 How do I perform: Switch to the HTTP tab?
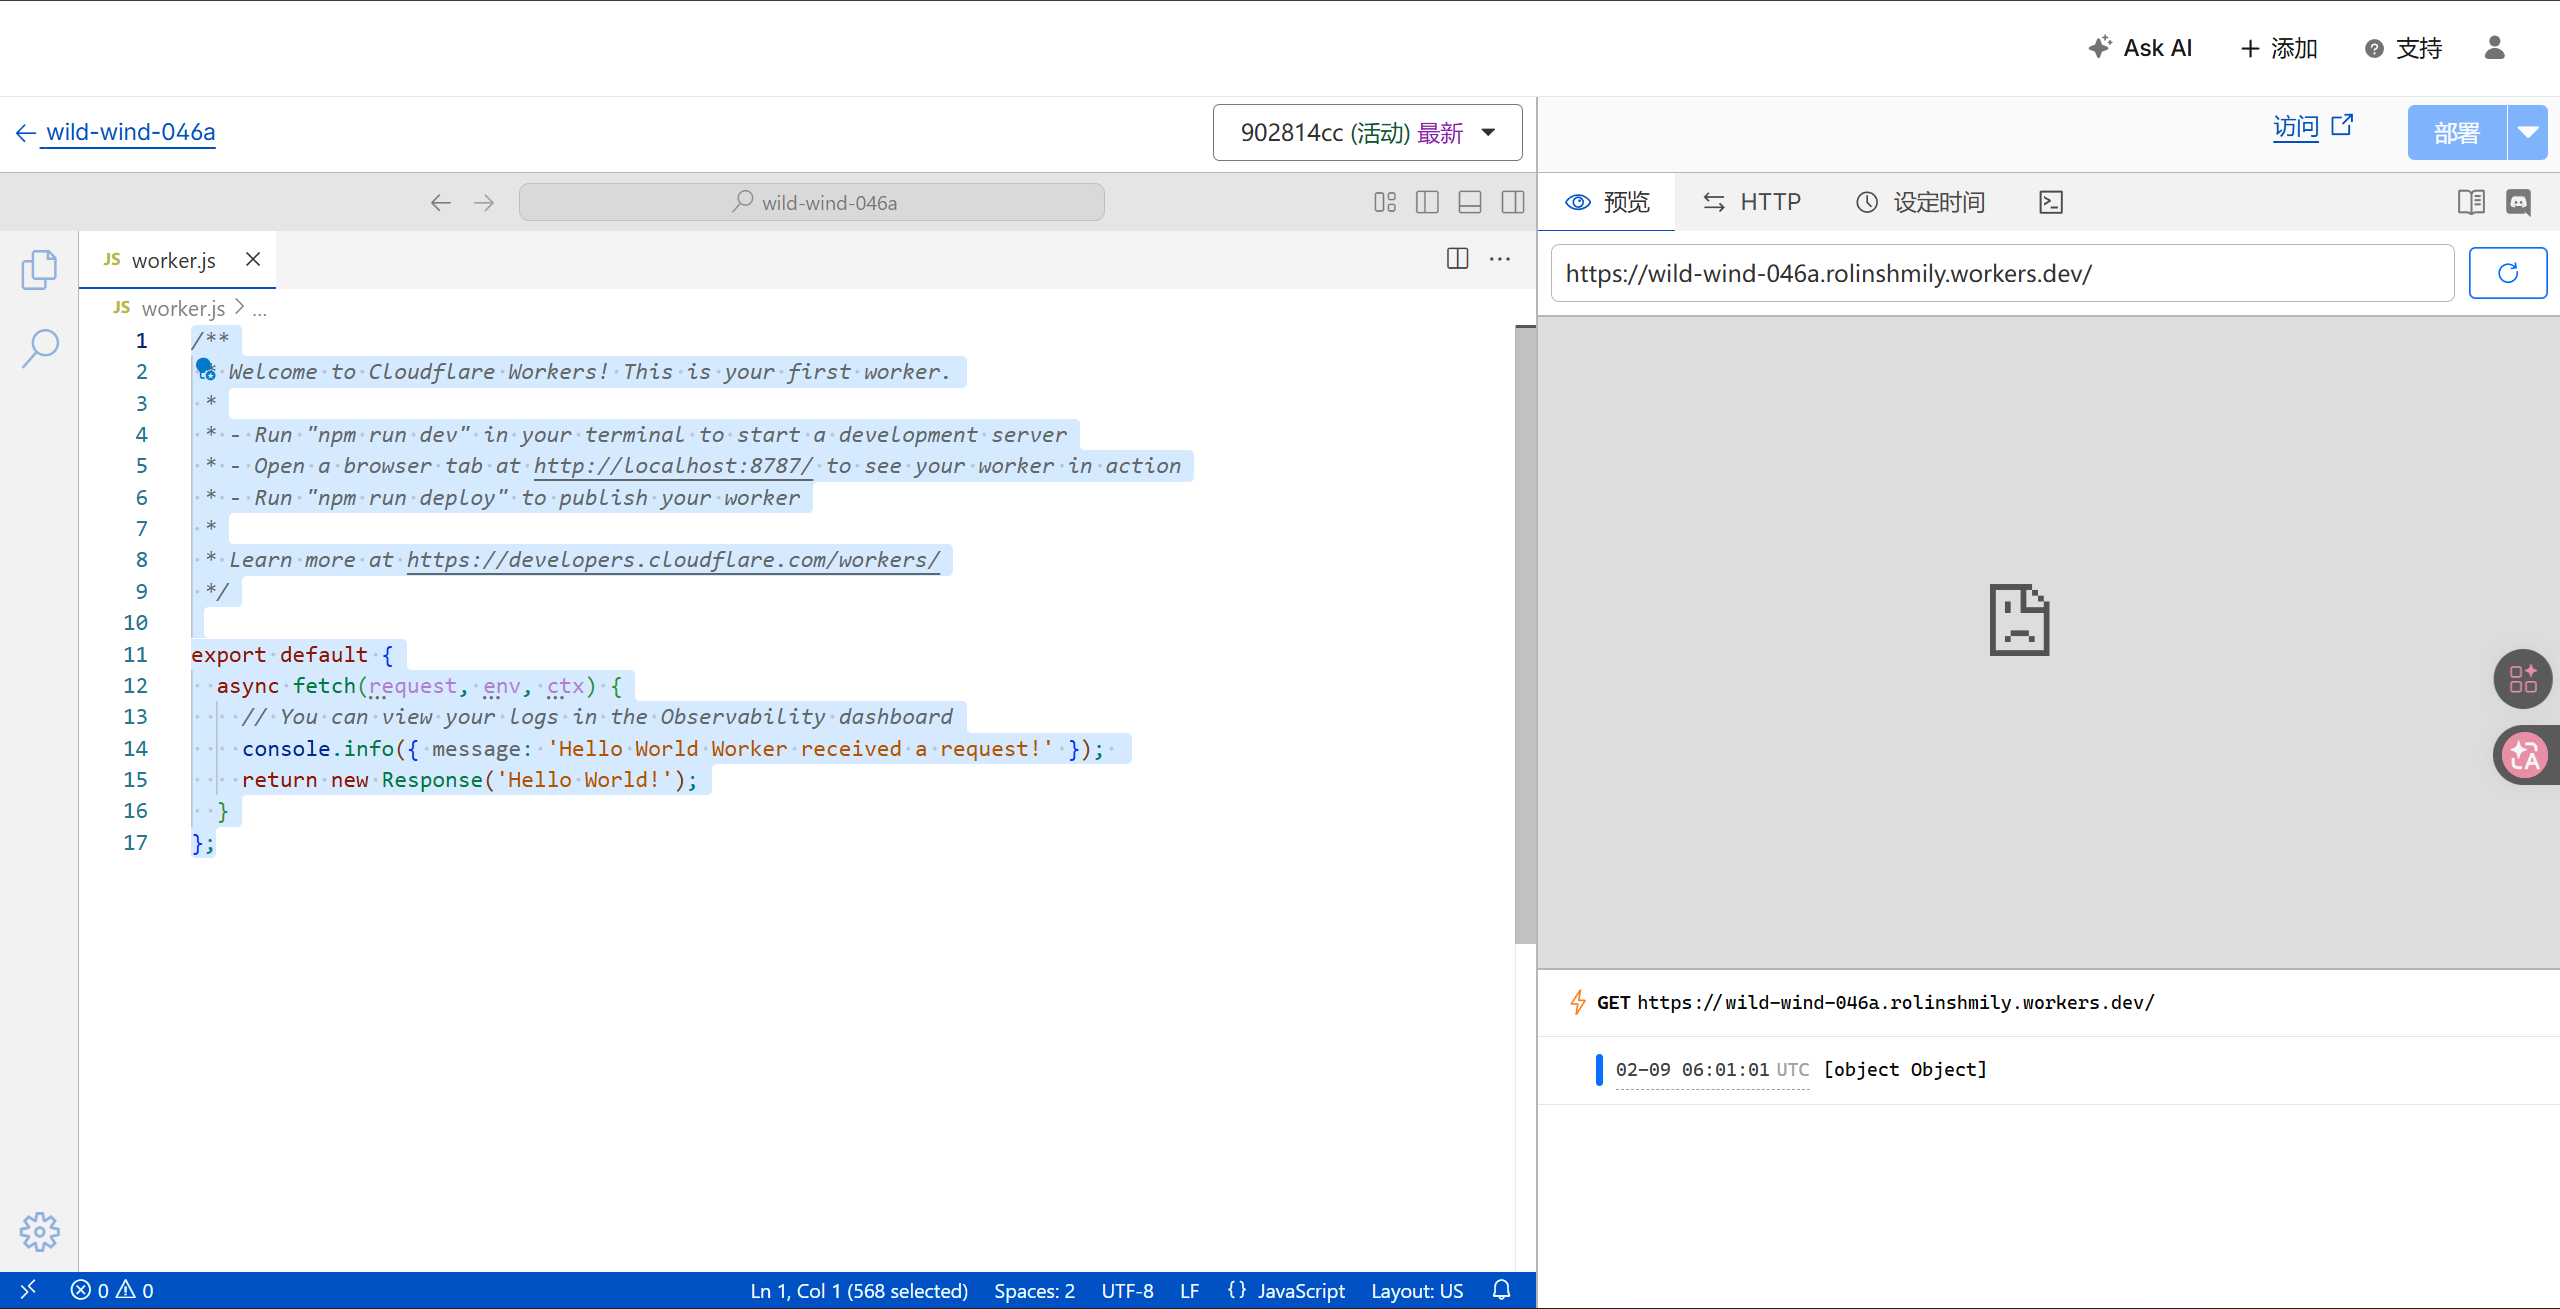click(1751, 202)
